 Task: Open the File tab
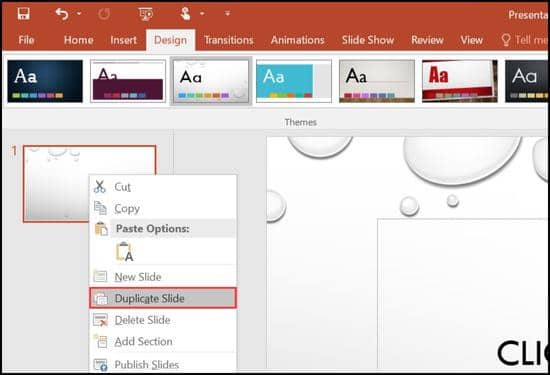pyautogui.click(x=26, y=40)
